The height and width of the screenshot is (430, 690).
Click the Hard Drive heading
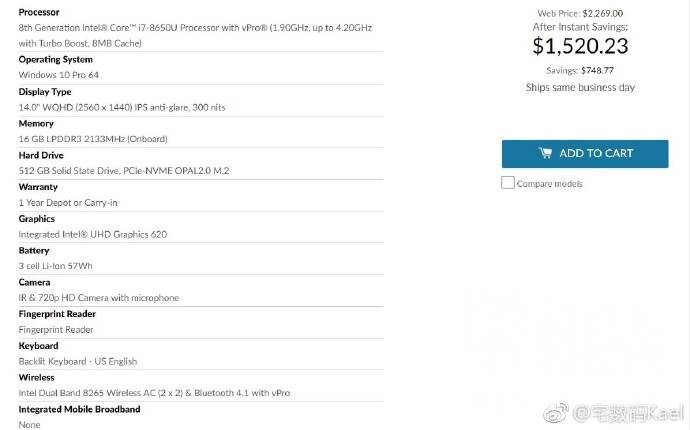(42, 155)
